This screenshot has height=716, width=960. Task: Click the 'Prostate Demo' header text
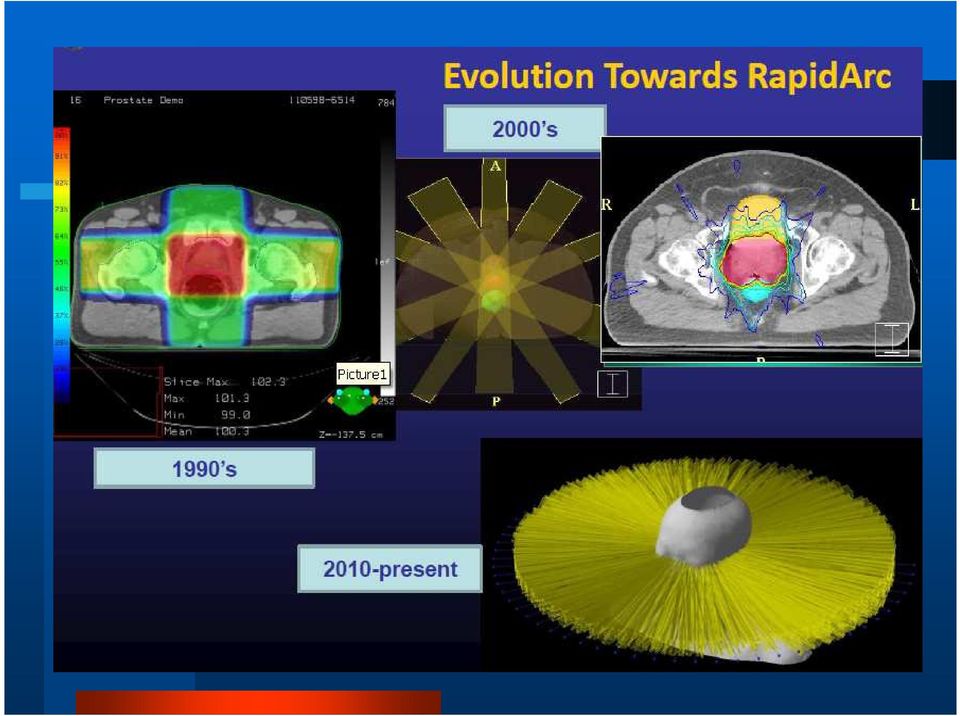[x=143, y=100]
